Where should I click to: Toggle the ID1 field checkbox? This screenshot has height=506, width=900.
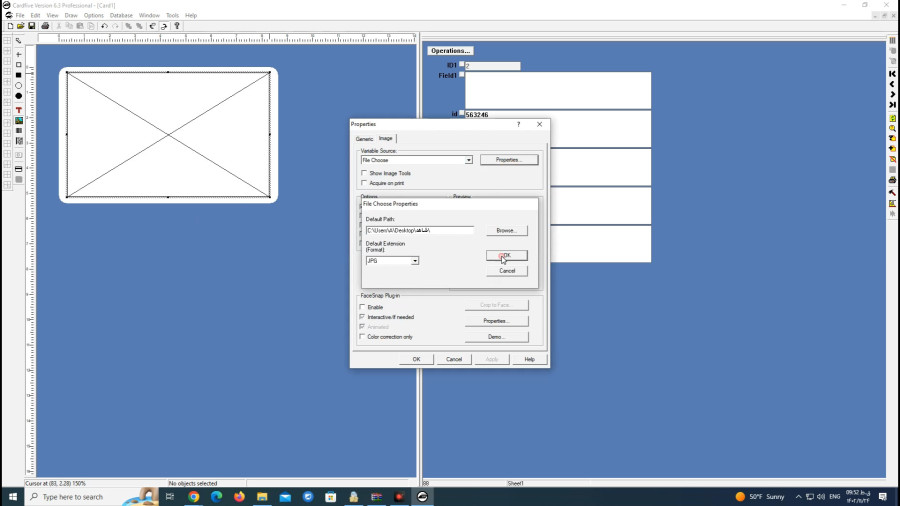click(461, 64)
